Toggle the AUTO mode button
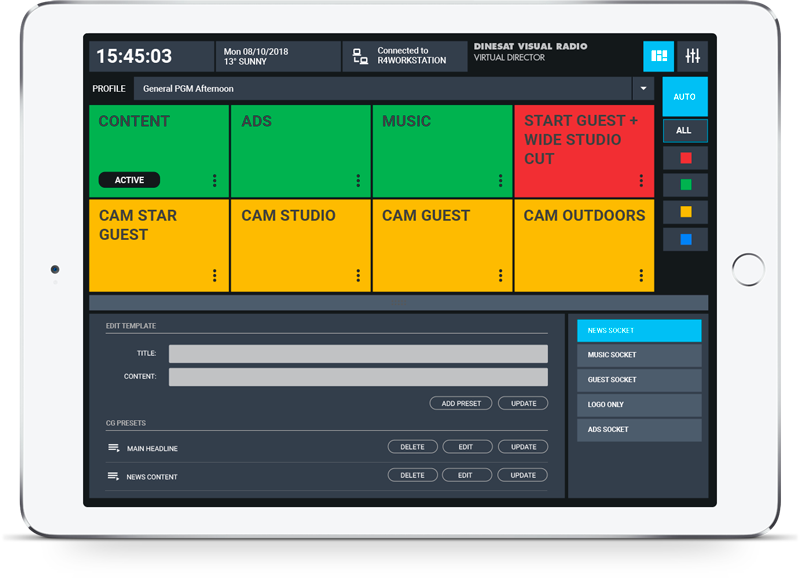 point(684,97)
